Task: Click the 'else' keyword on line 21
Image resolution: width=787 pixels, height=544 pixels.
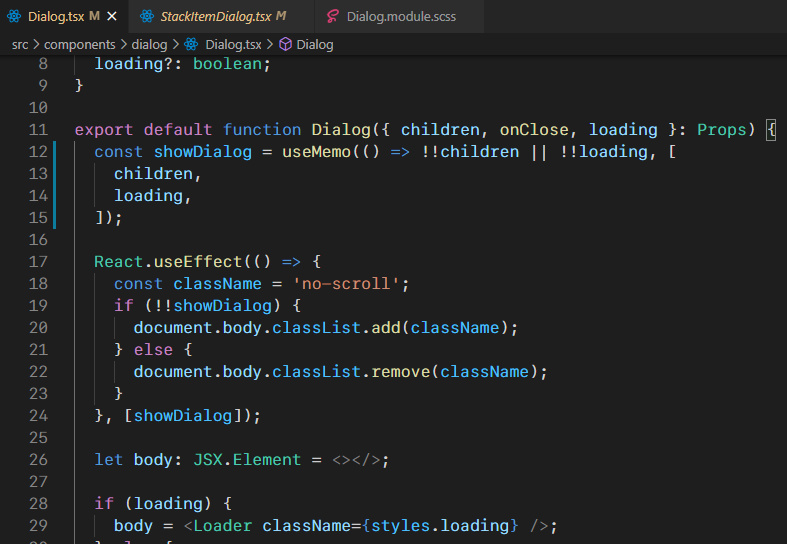Action: [153, 350]
